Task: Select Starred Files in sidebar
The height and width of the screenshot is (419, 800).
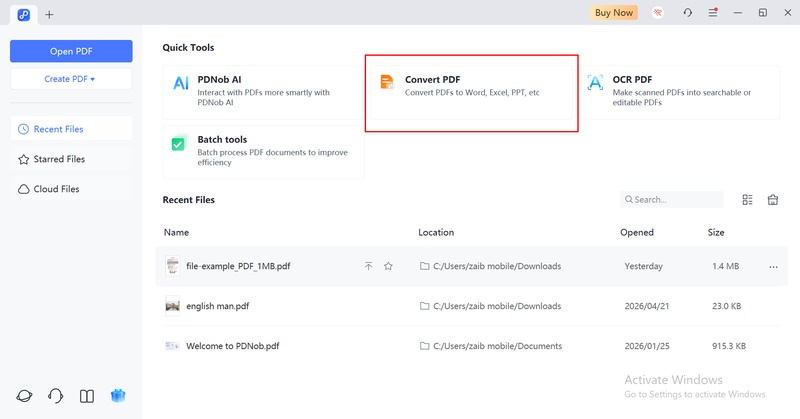Action: pyautogui.click(x=71, y=159)
